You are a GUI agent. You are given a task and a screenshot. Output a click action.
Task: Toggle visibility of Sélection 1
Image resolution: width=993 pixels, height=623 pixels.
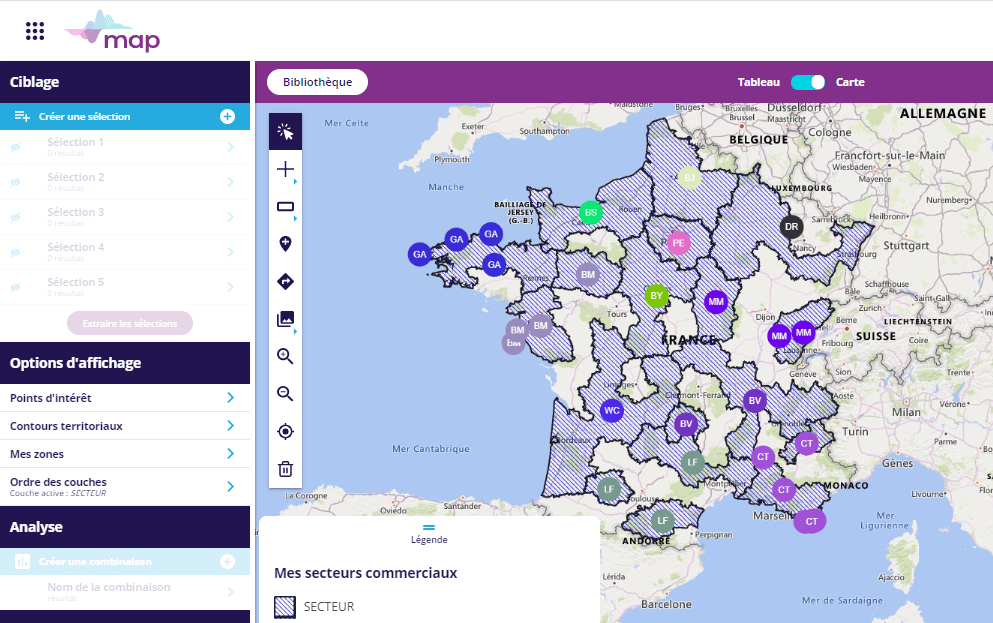(x=16, y=147)
